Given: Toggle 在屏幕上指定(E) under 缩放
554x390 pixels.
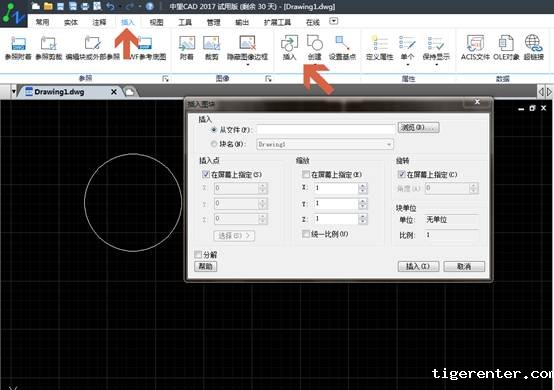Looking at the screenshot, I should point(306,174).
